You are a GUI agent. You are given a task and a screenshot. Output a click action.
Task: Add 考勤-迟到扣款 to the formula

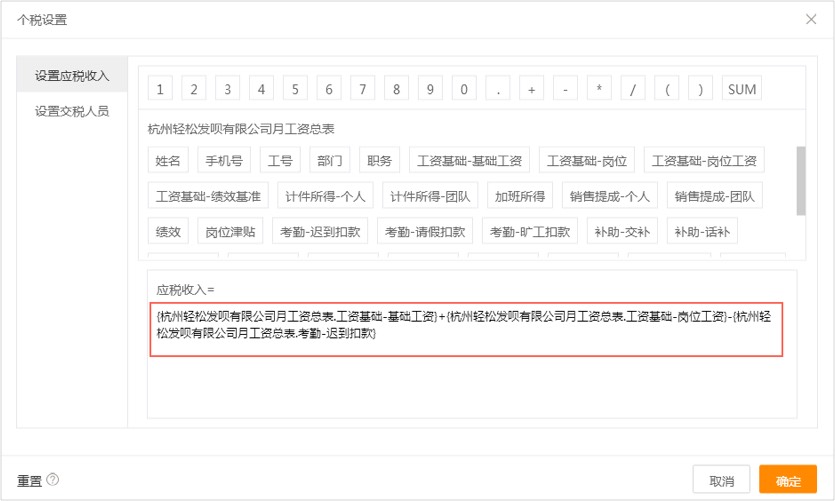[320, 231]
